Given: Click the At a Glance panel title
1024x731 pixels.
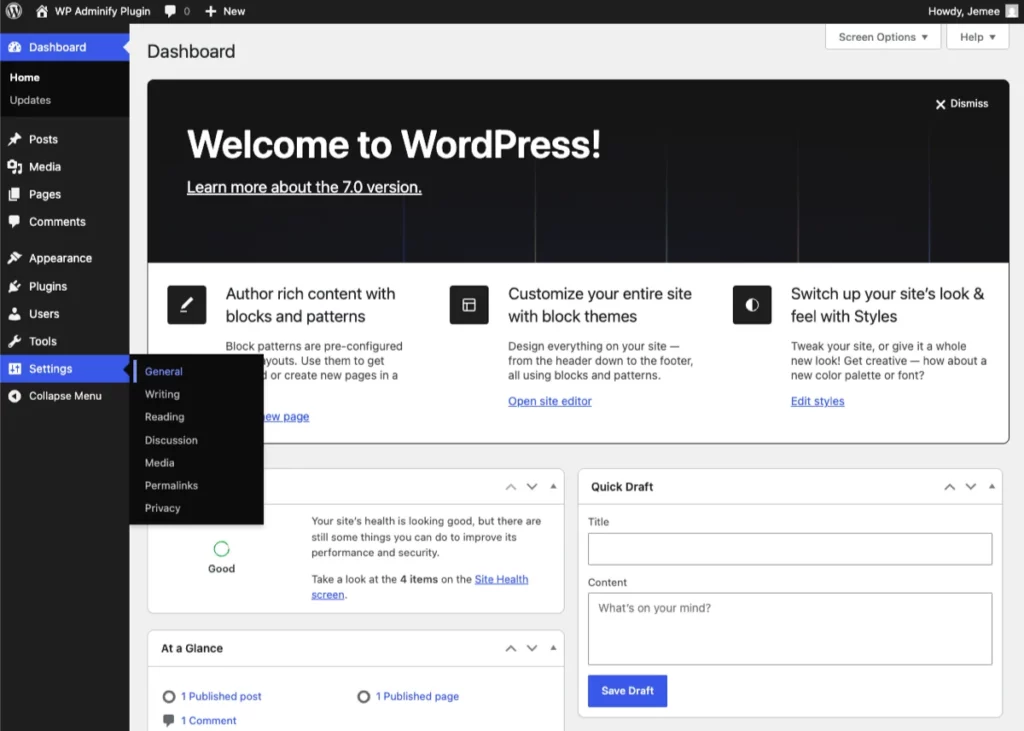Looking at the screenshot, I should pyautogui.click(x=192, y=648).
